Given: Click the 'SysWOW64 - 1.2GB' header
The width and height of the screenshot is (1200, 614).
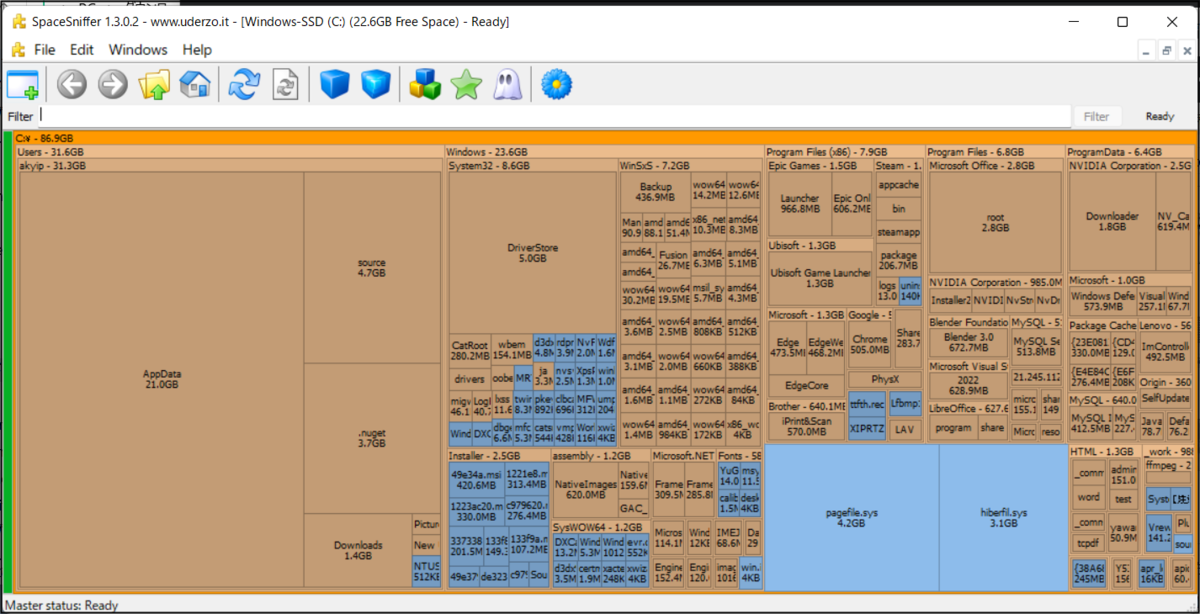Looking at the screenshot, I should coord(600,527).
